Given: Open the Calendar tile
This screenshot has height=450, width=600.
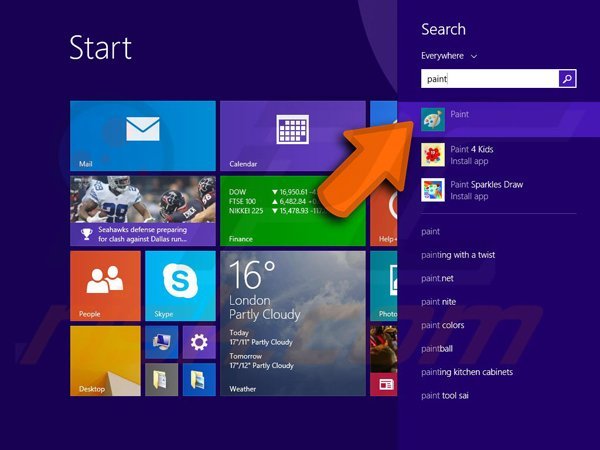Looking at the screenshot, I should point(293,136).
